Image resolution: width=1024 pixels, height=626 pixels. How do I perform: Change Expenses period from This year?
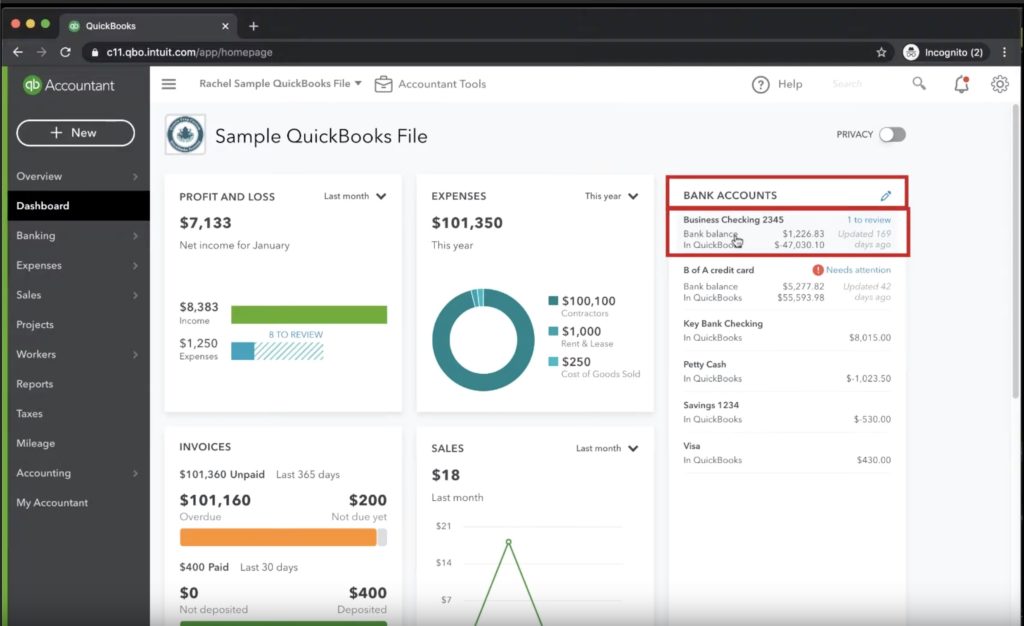coord(611,196)
